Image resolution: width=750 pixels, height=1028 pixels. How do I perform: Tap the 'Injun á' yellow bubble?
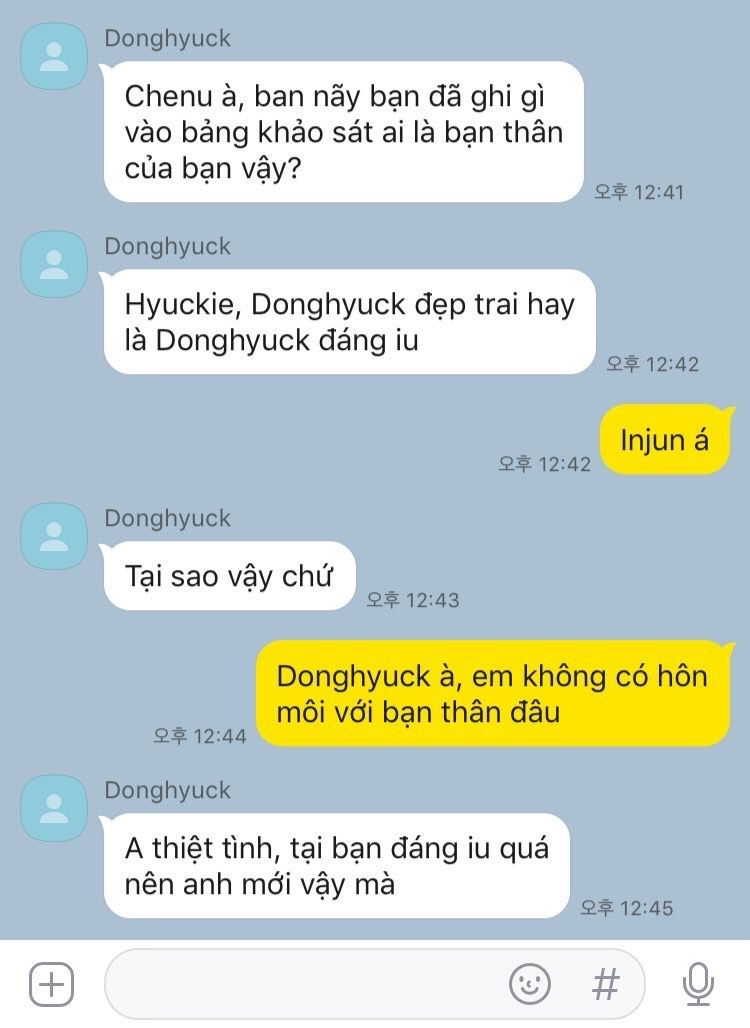(x=665, y=440)
